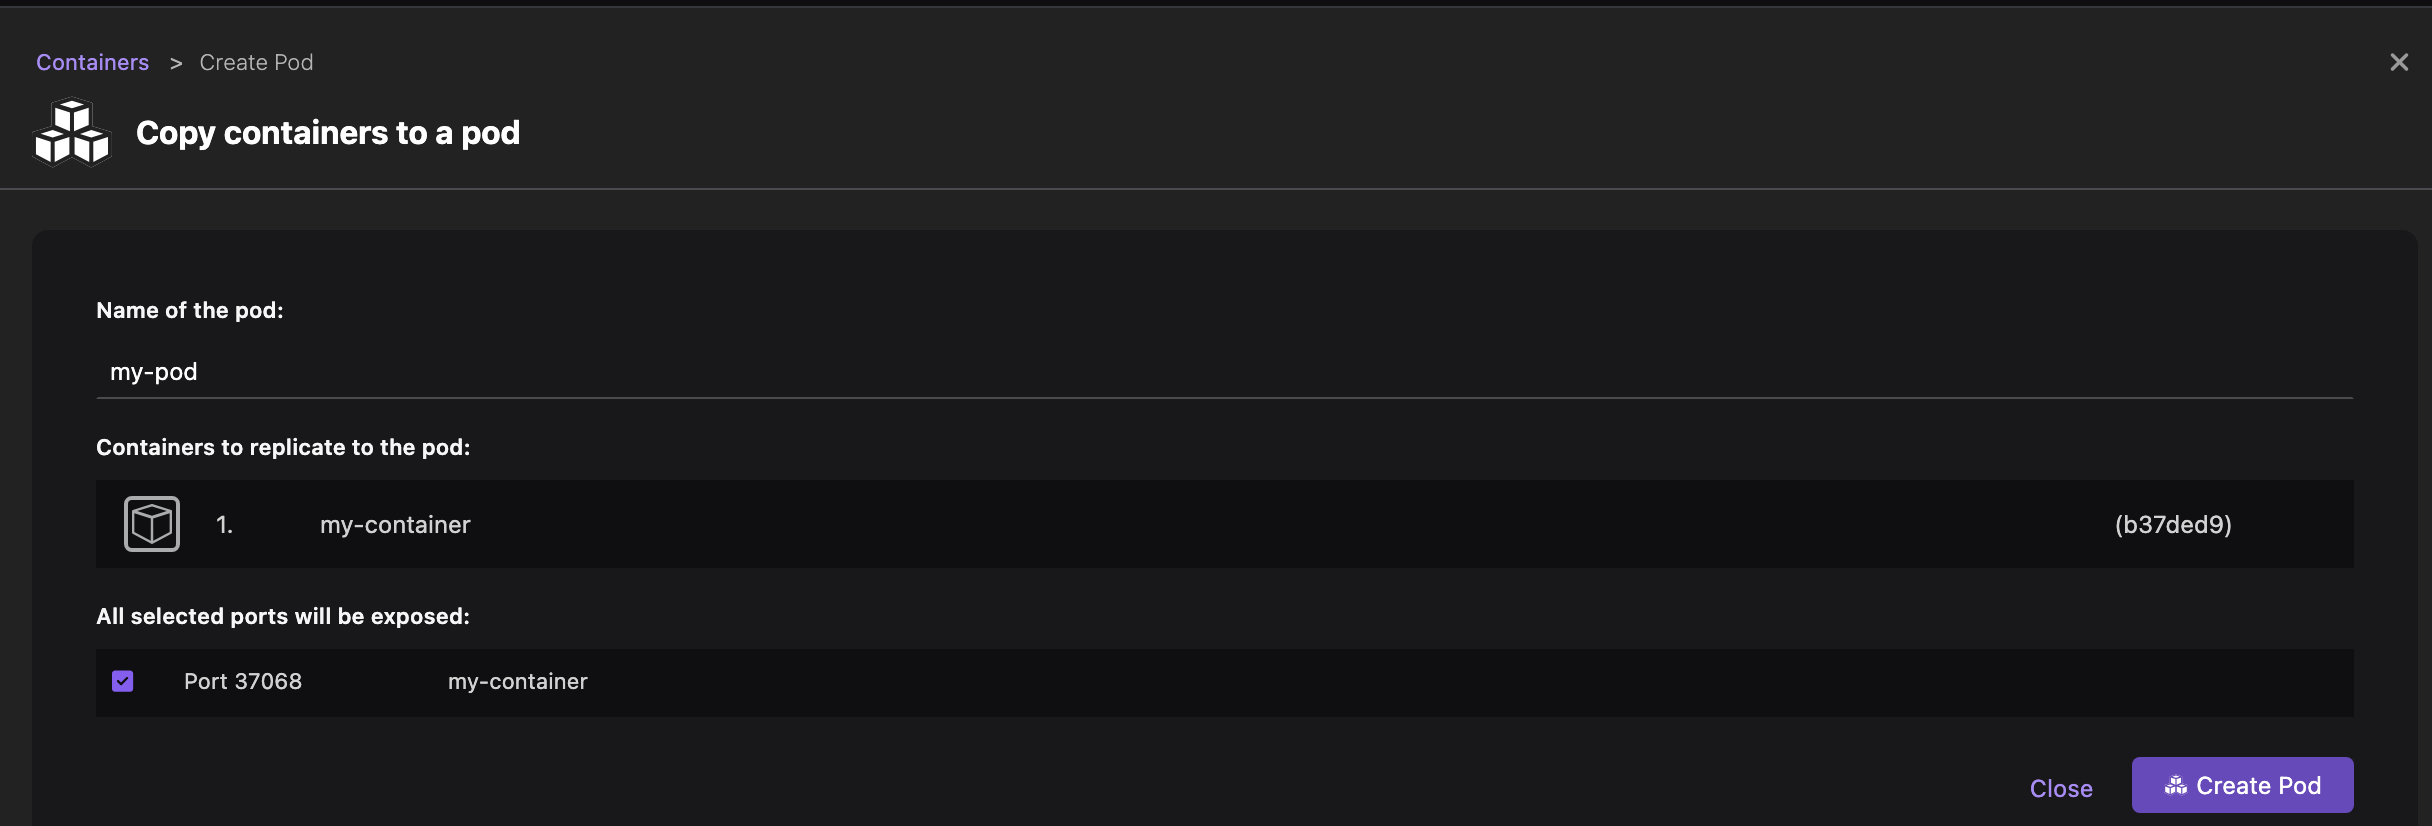Image resolution: width=2432 pixels, height=826 pixels.
Task: Click the Containers breadcrumb link
Action: 92,62
